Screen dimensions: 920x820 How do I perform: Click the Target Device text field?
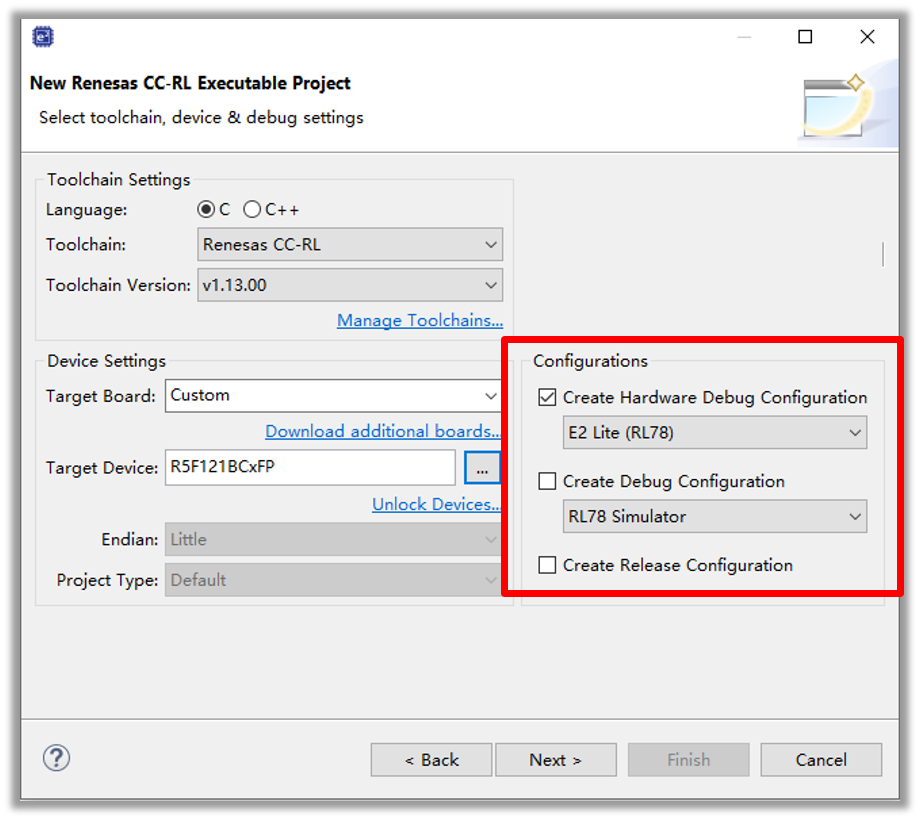(x=310, y=467)
